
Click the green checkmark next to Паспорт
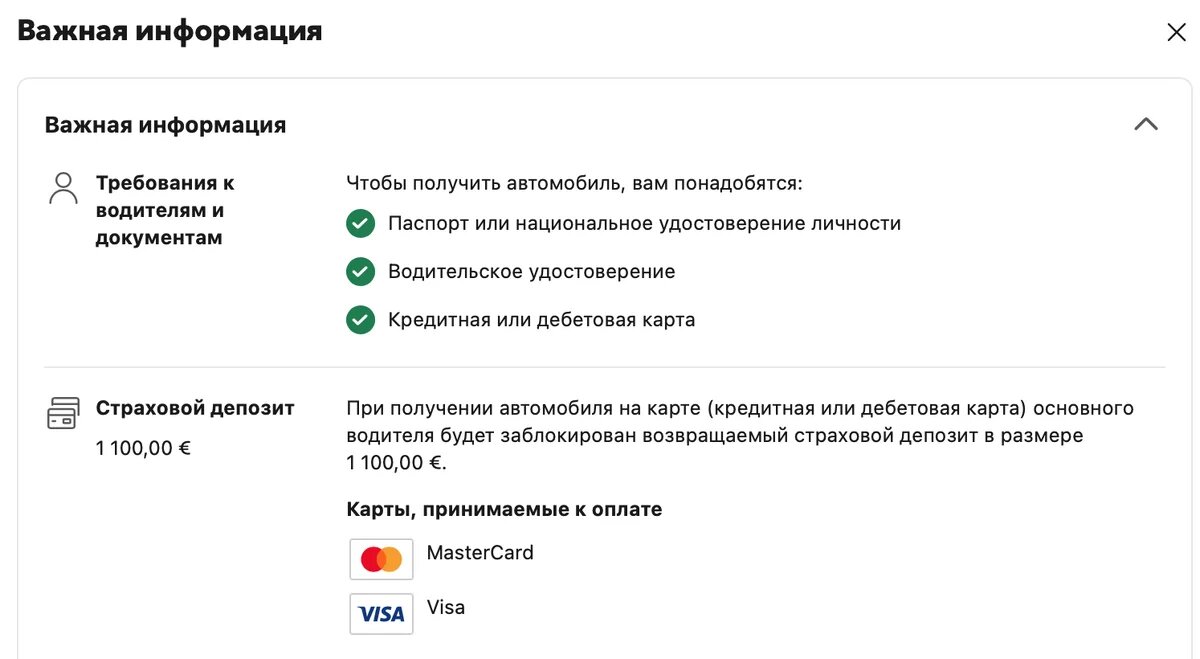pos(360,223)
